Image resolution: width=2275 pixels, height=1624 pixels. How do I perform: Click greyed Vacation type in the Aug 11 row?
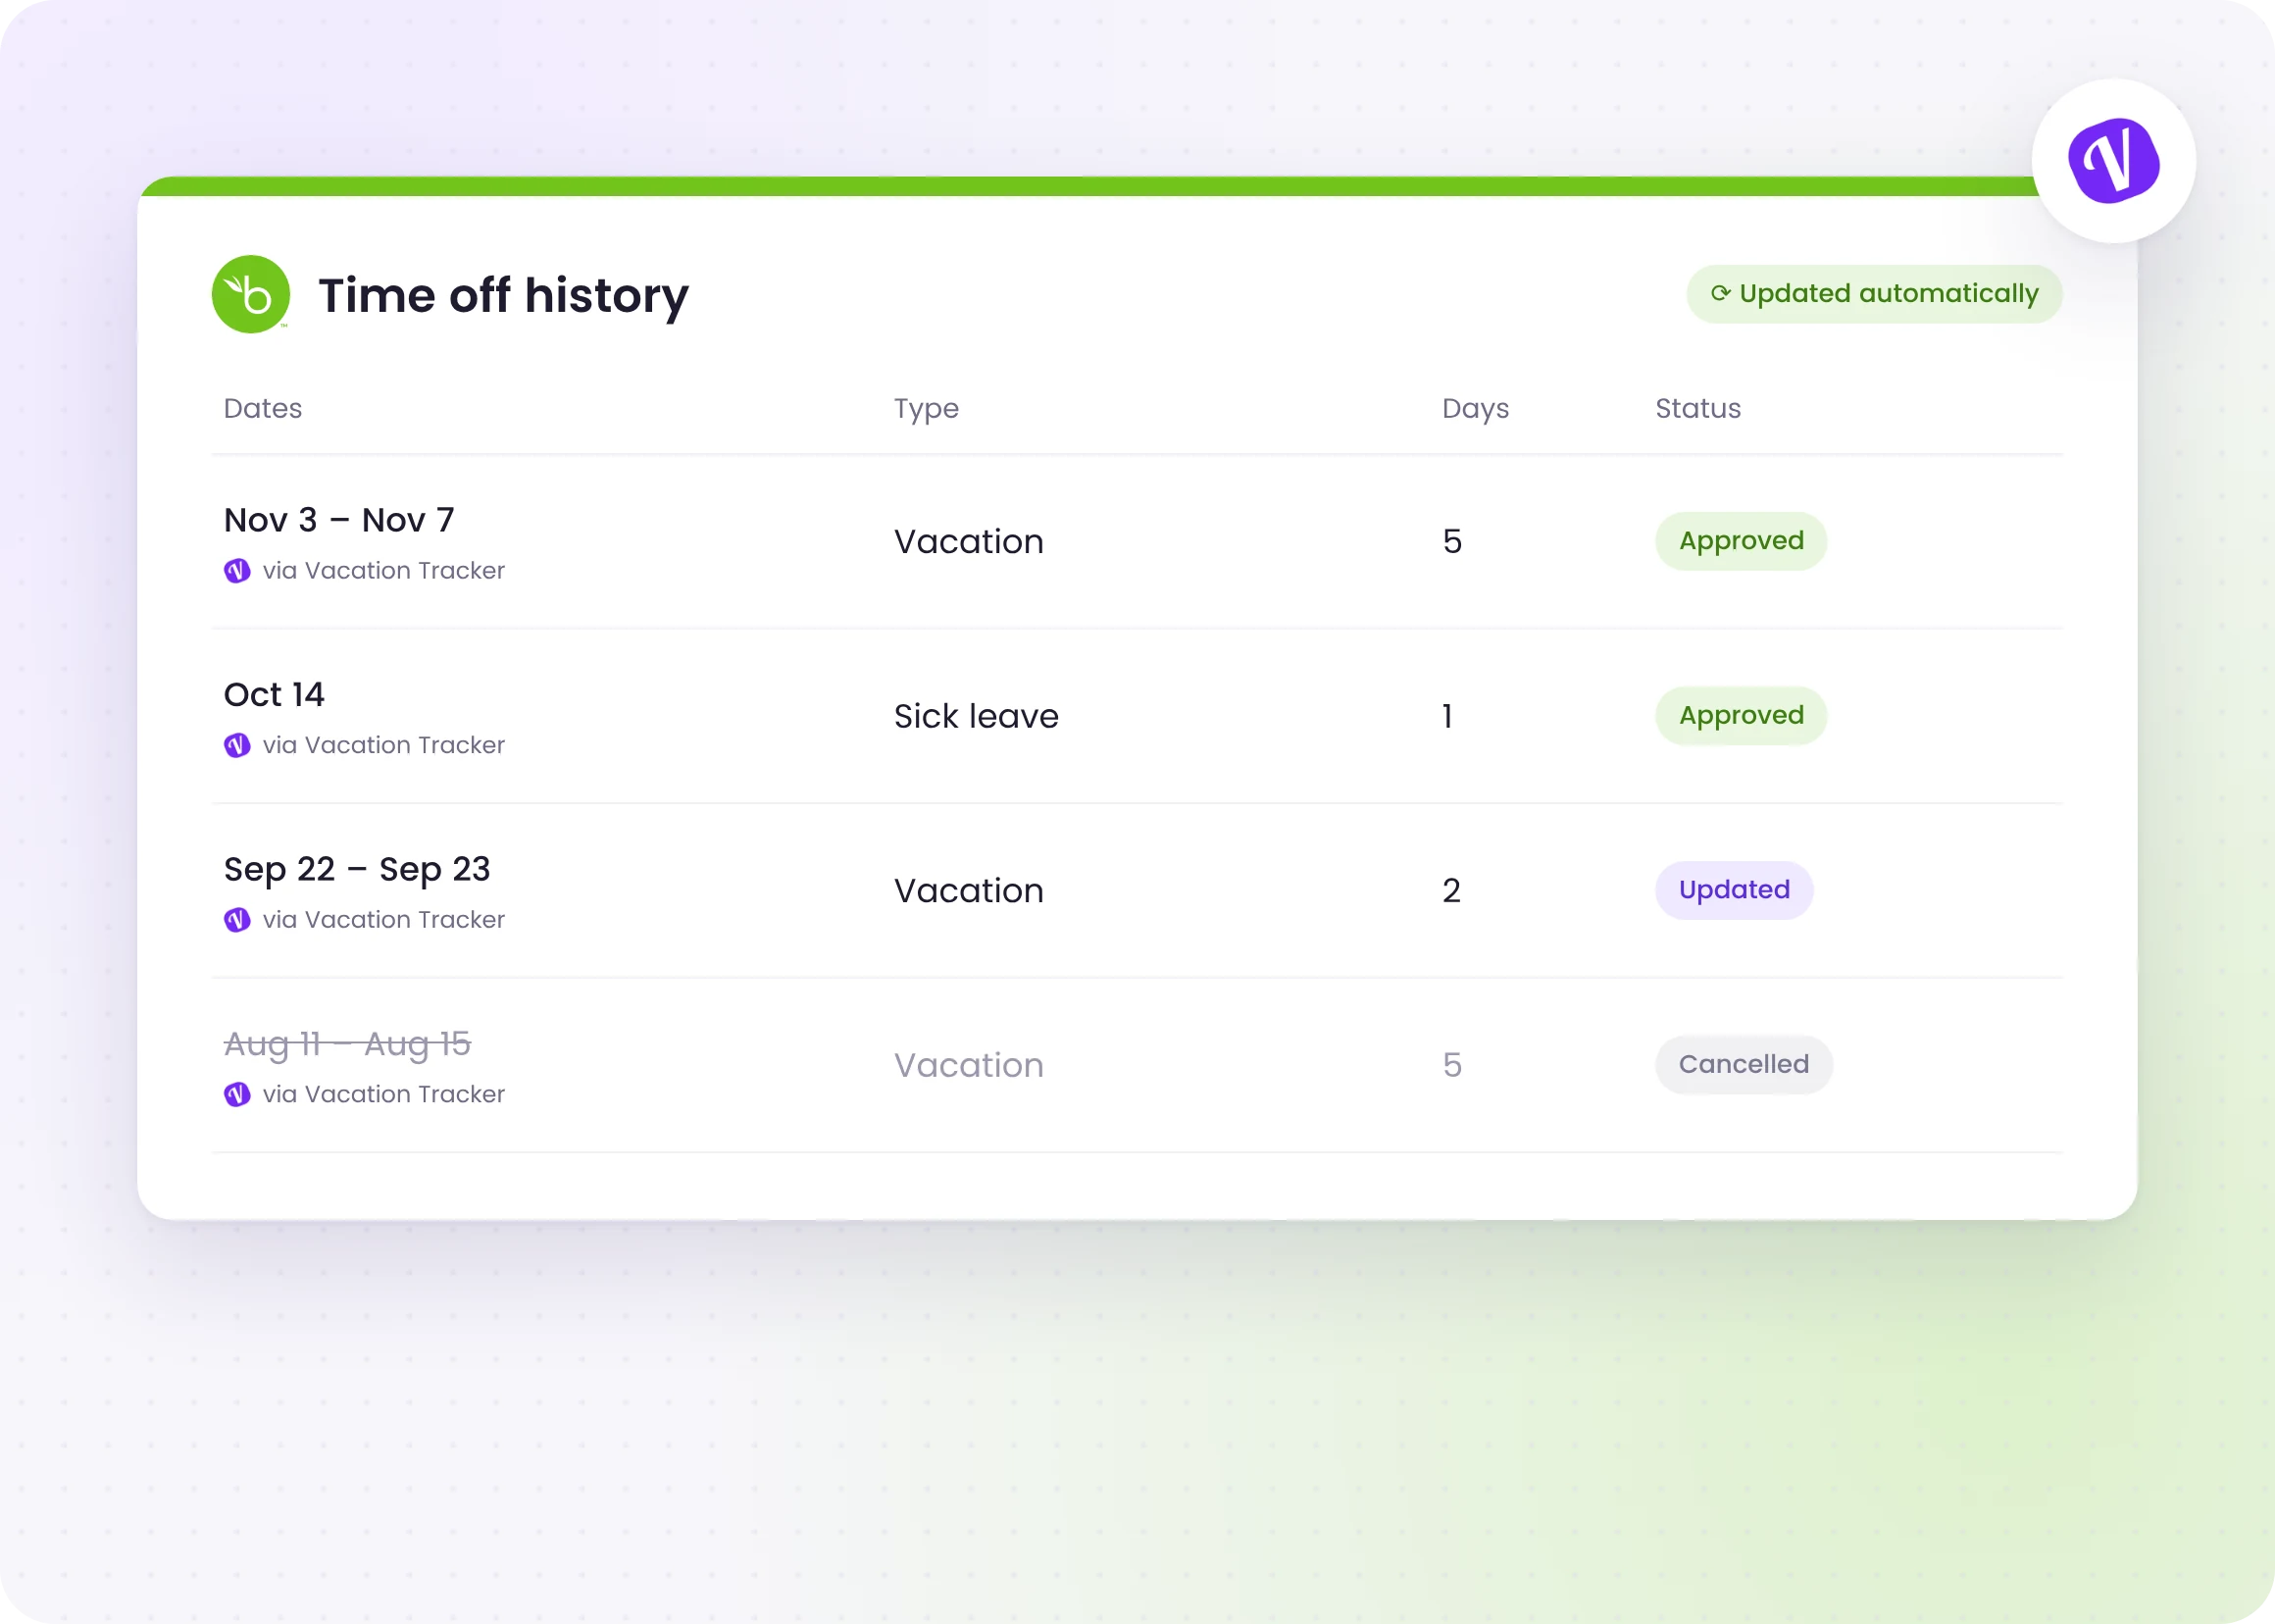[969, 1066]
